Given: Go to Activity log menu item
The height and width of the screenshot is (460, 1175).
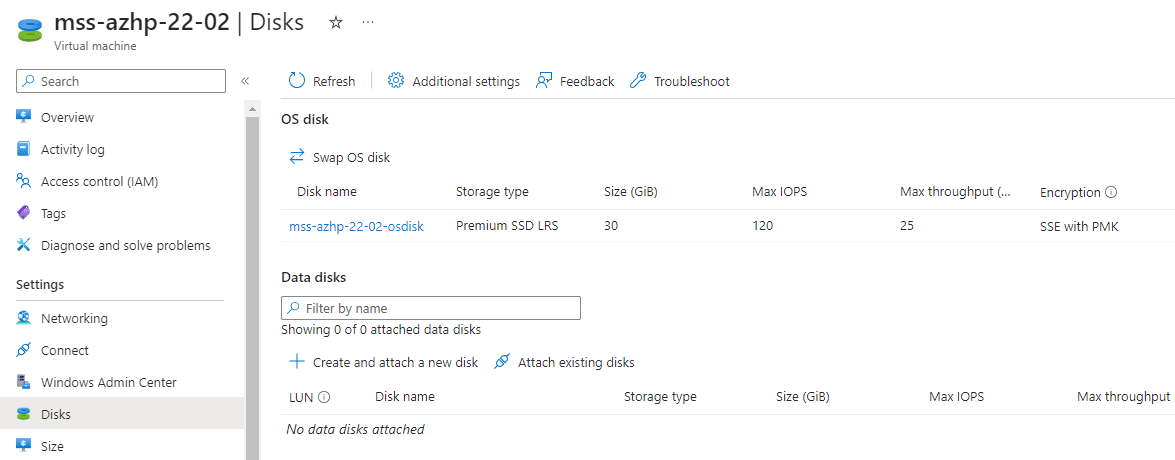Looking at the screenshot, I should (73, 150).
